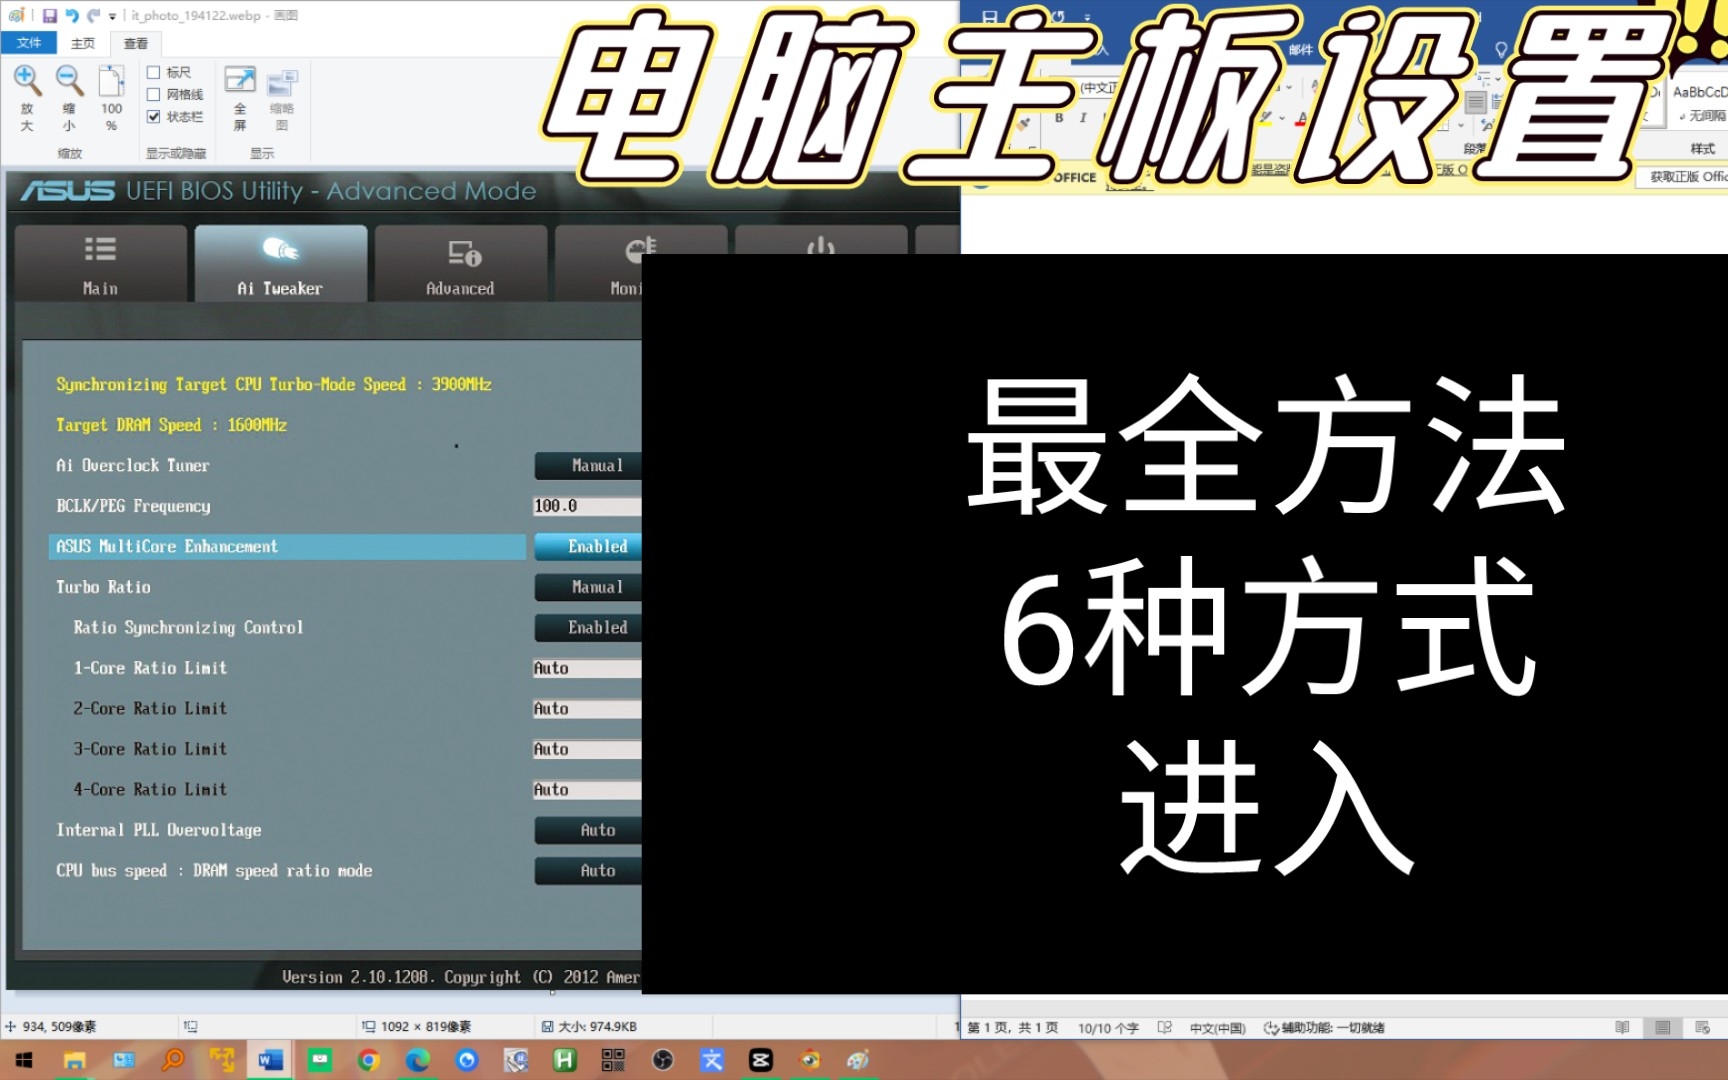
Task: Click the Word icon on the taskbar
Action: tap(271, 1060)
